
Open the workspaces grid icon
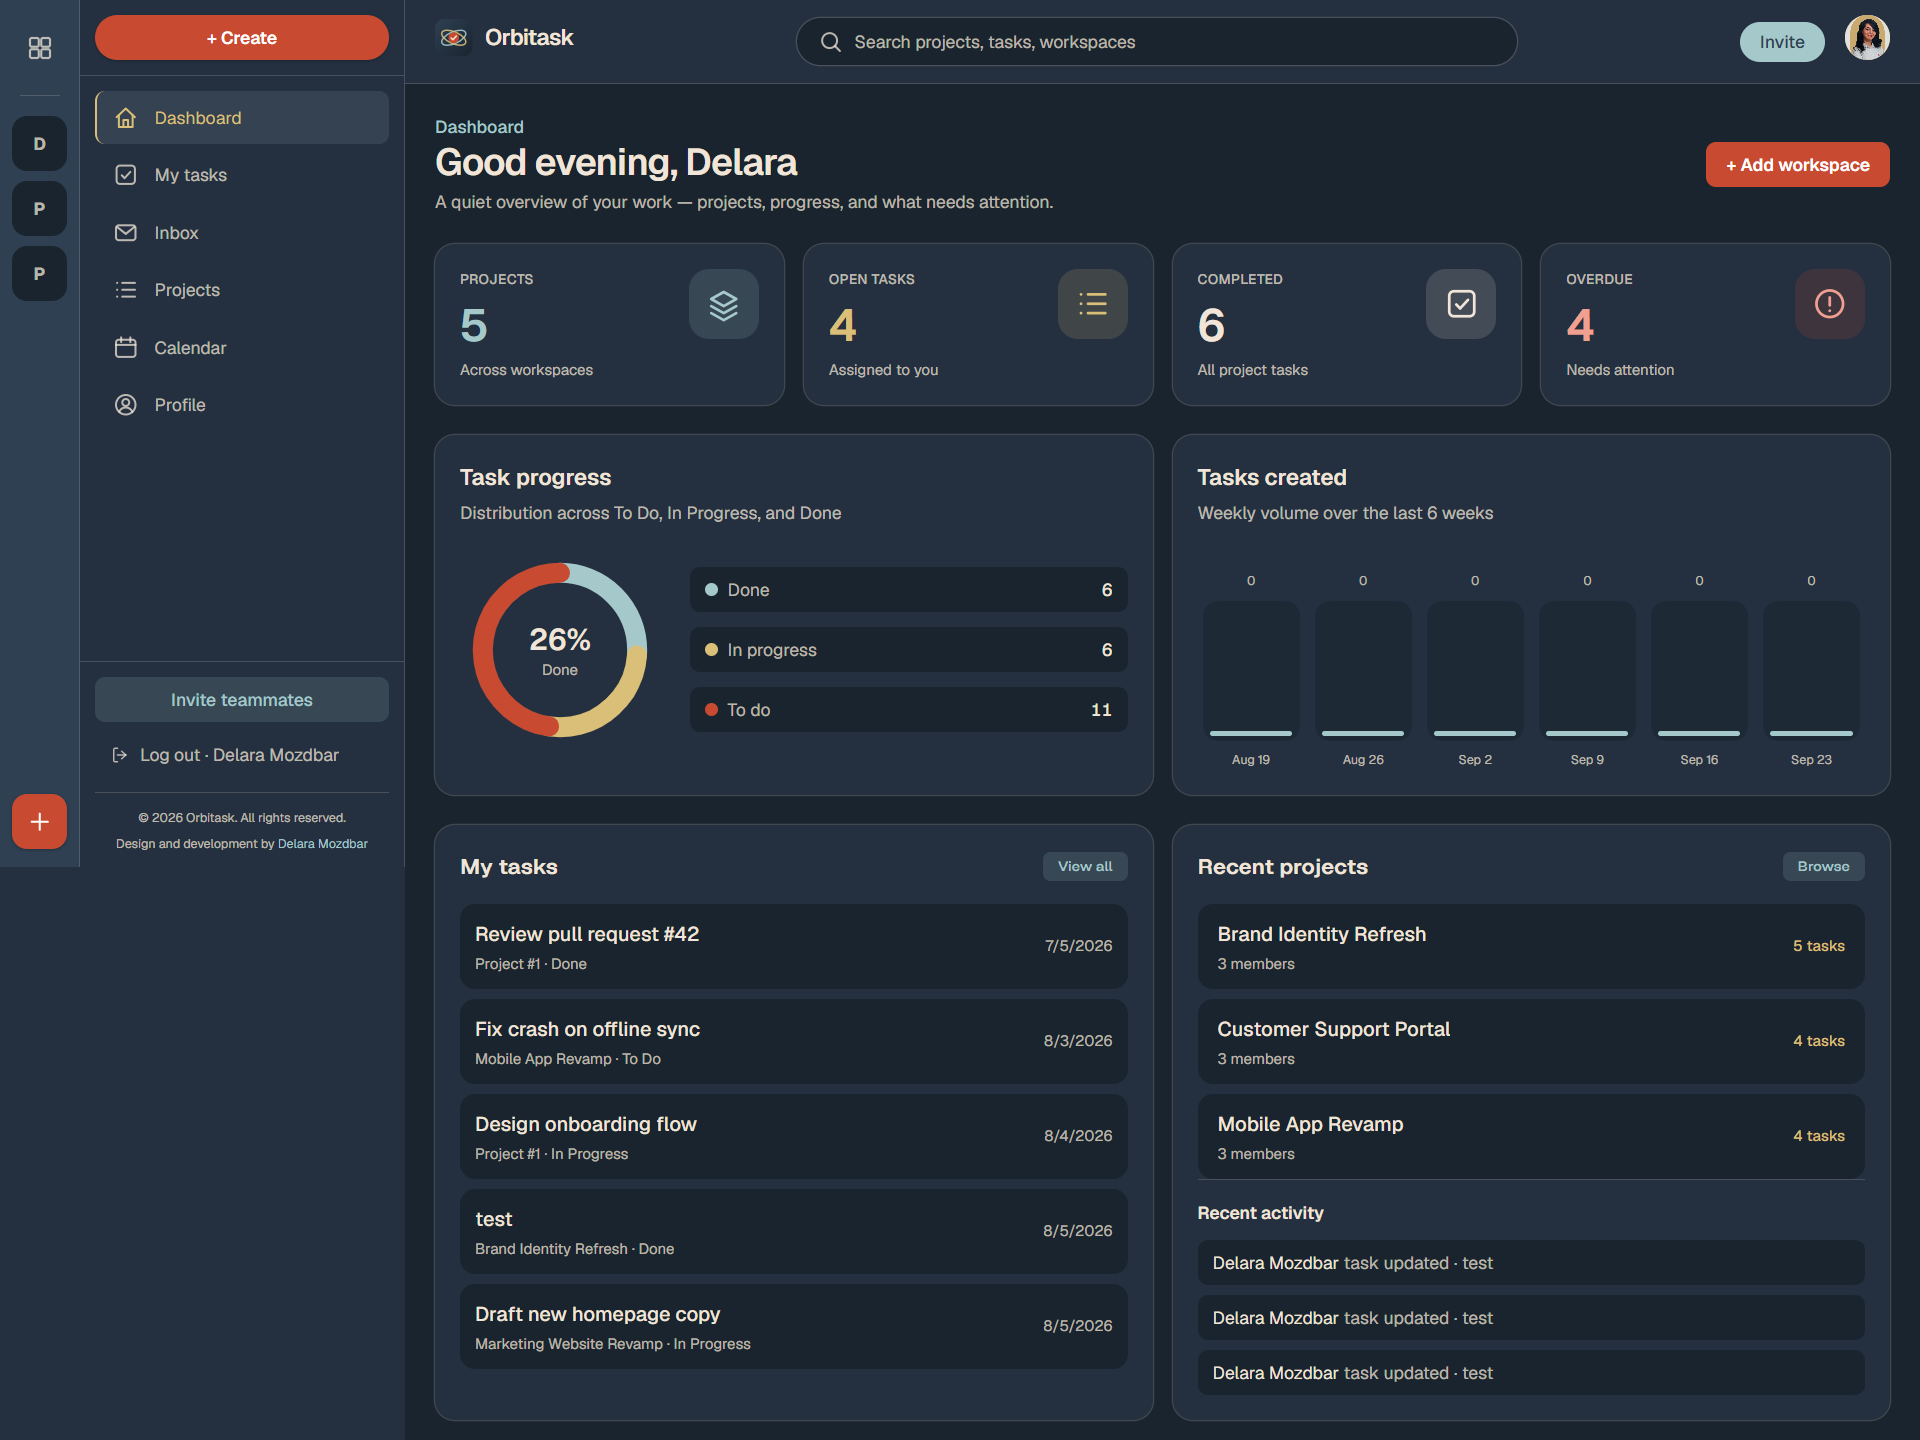click(x=40, y=48)
